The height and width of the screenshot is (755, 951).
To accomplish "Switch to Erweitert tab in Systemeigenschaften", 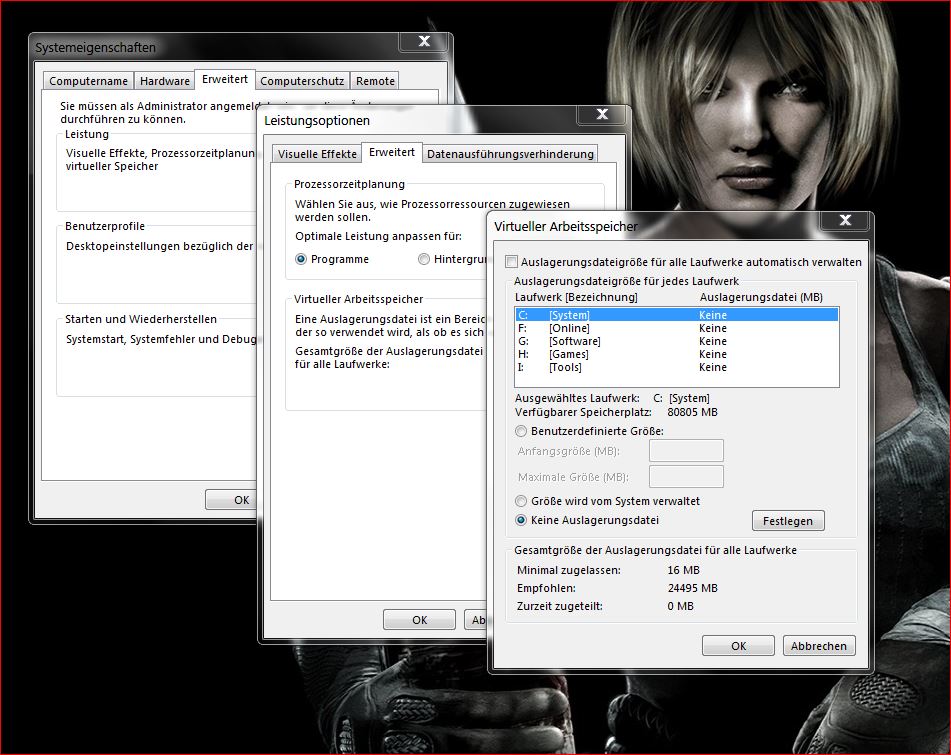I will coord(224,79).
